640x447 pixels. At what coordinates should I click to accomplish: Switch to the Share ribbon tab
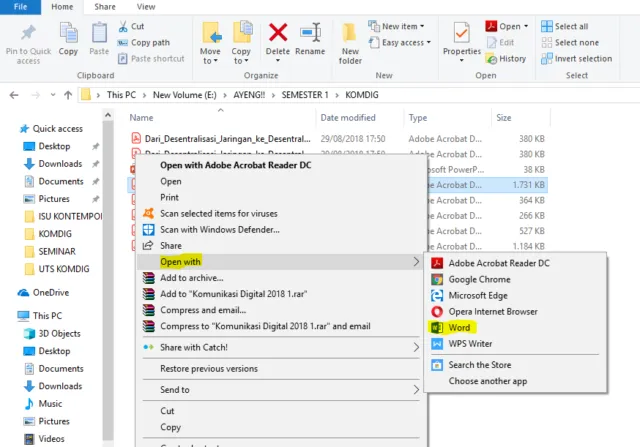(105, 7)
